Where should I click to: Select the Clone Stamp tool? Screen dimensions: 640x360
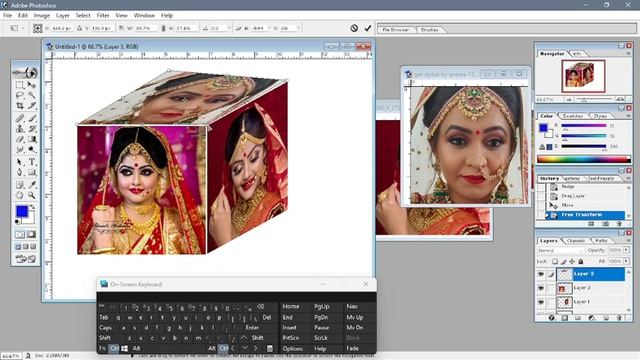click(20, 129)
